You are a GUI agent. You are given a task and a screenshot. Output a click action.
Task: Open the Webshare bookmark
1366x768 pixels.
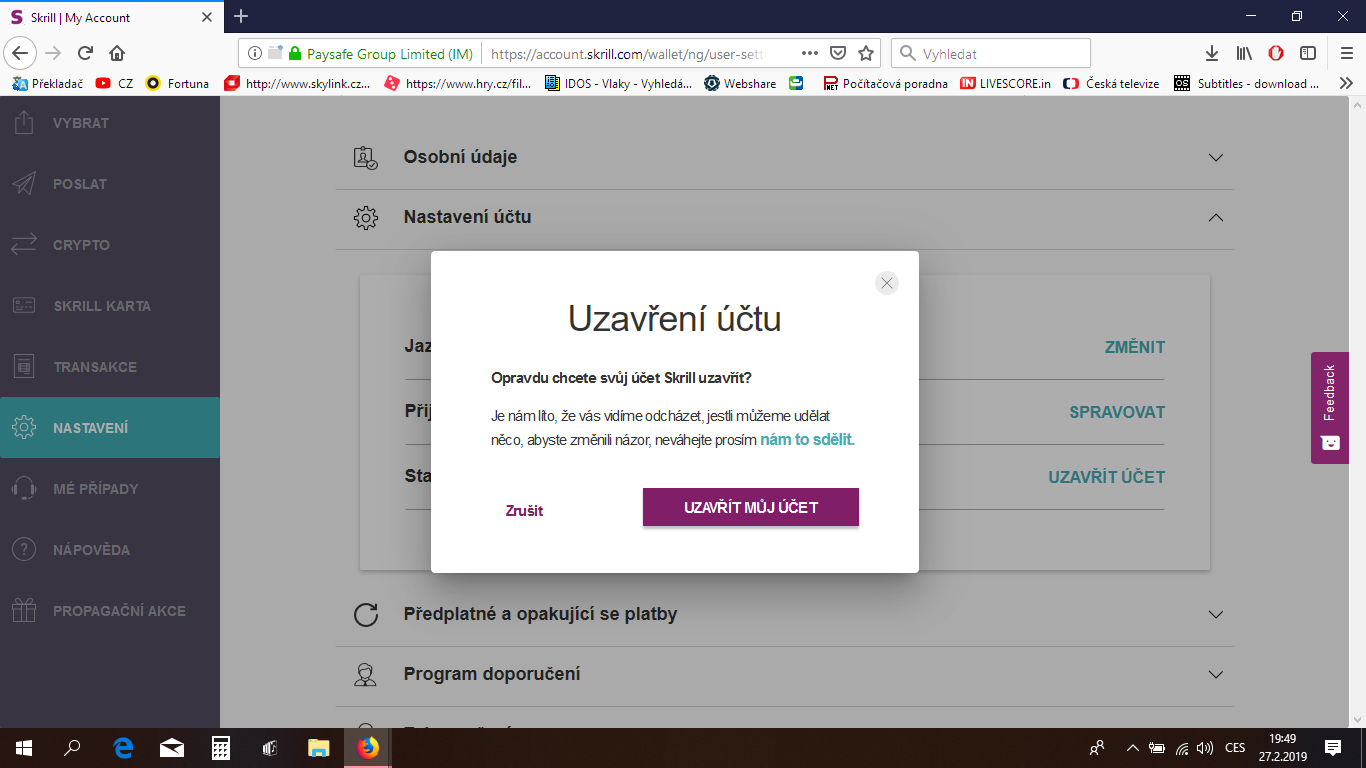741,84
